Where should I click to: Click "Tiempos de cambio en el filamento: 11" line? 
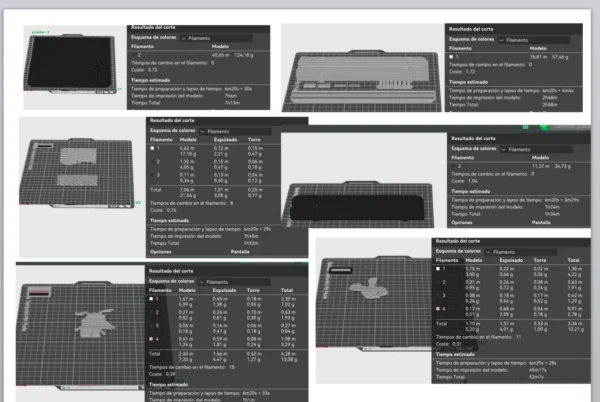pyautogui.click(x=479, y=337)
